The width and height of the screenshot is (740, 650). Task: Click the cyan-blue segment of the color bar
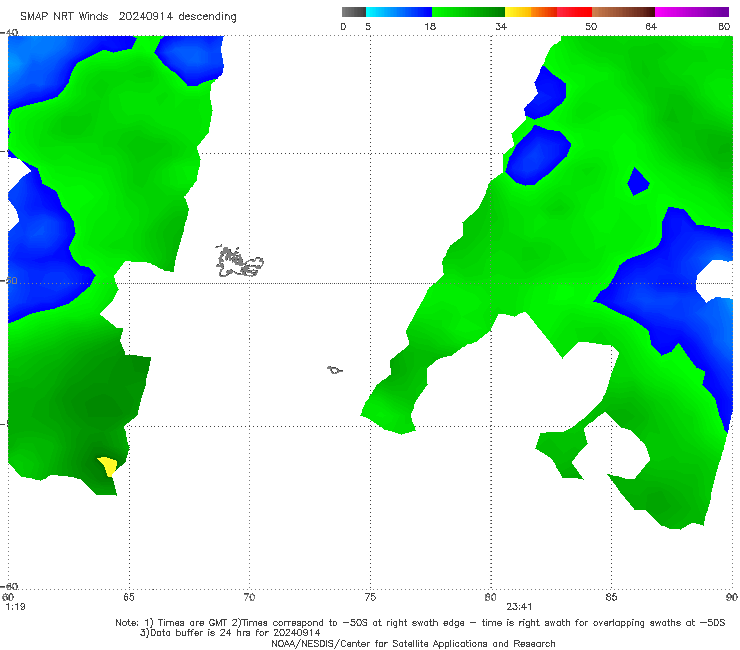pos(399,12)
